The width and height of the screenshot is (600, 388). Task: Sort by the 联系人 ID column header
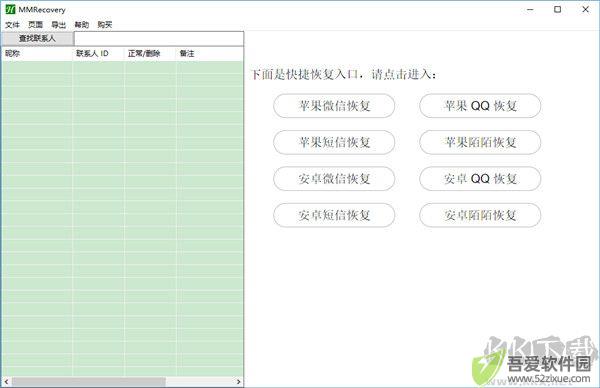click(98, 54)
